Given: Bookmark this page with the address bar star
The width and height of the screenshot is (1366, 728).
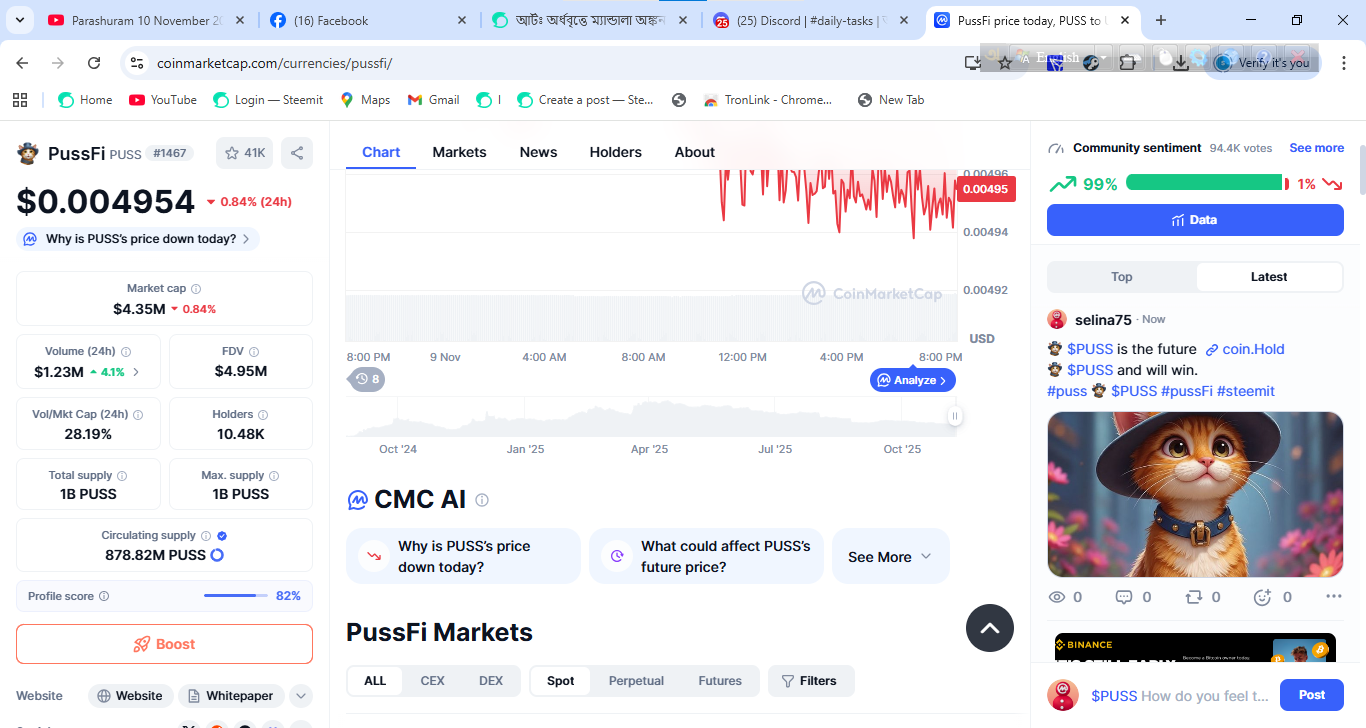Looking at the screenshot, I should point(1006,63).
